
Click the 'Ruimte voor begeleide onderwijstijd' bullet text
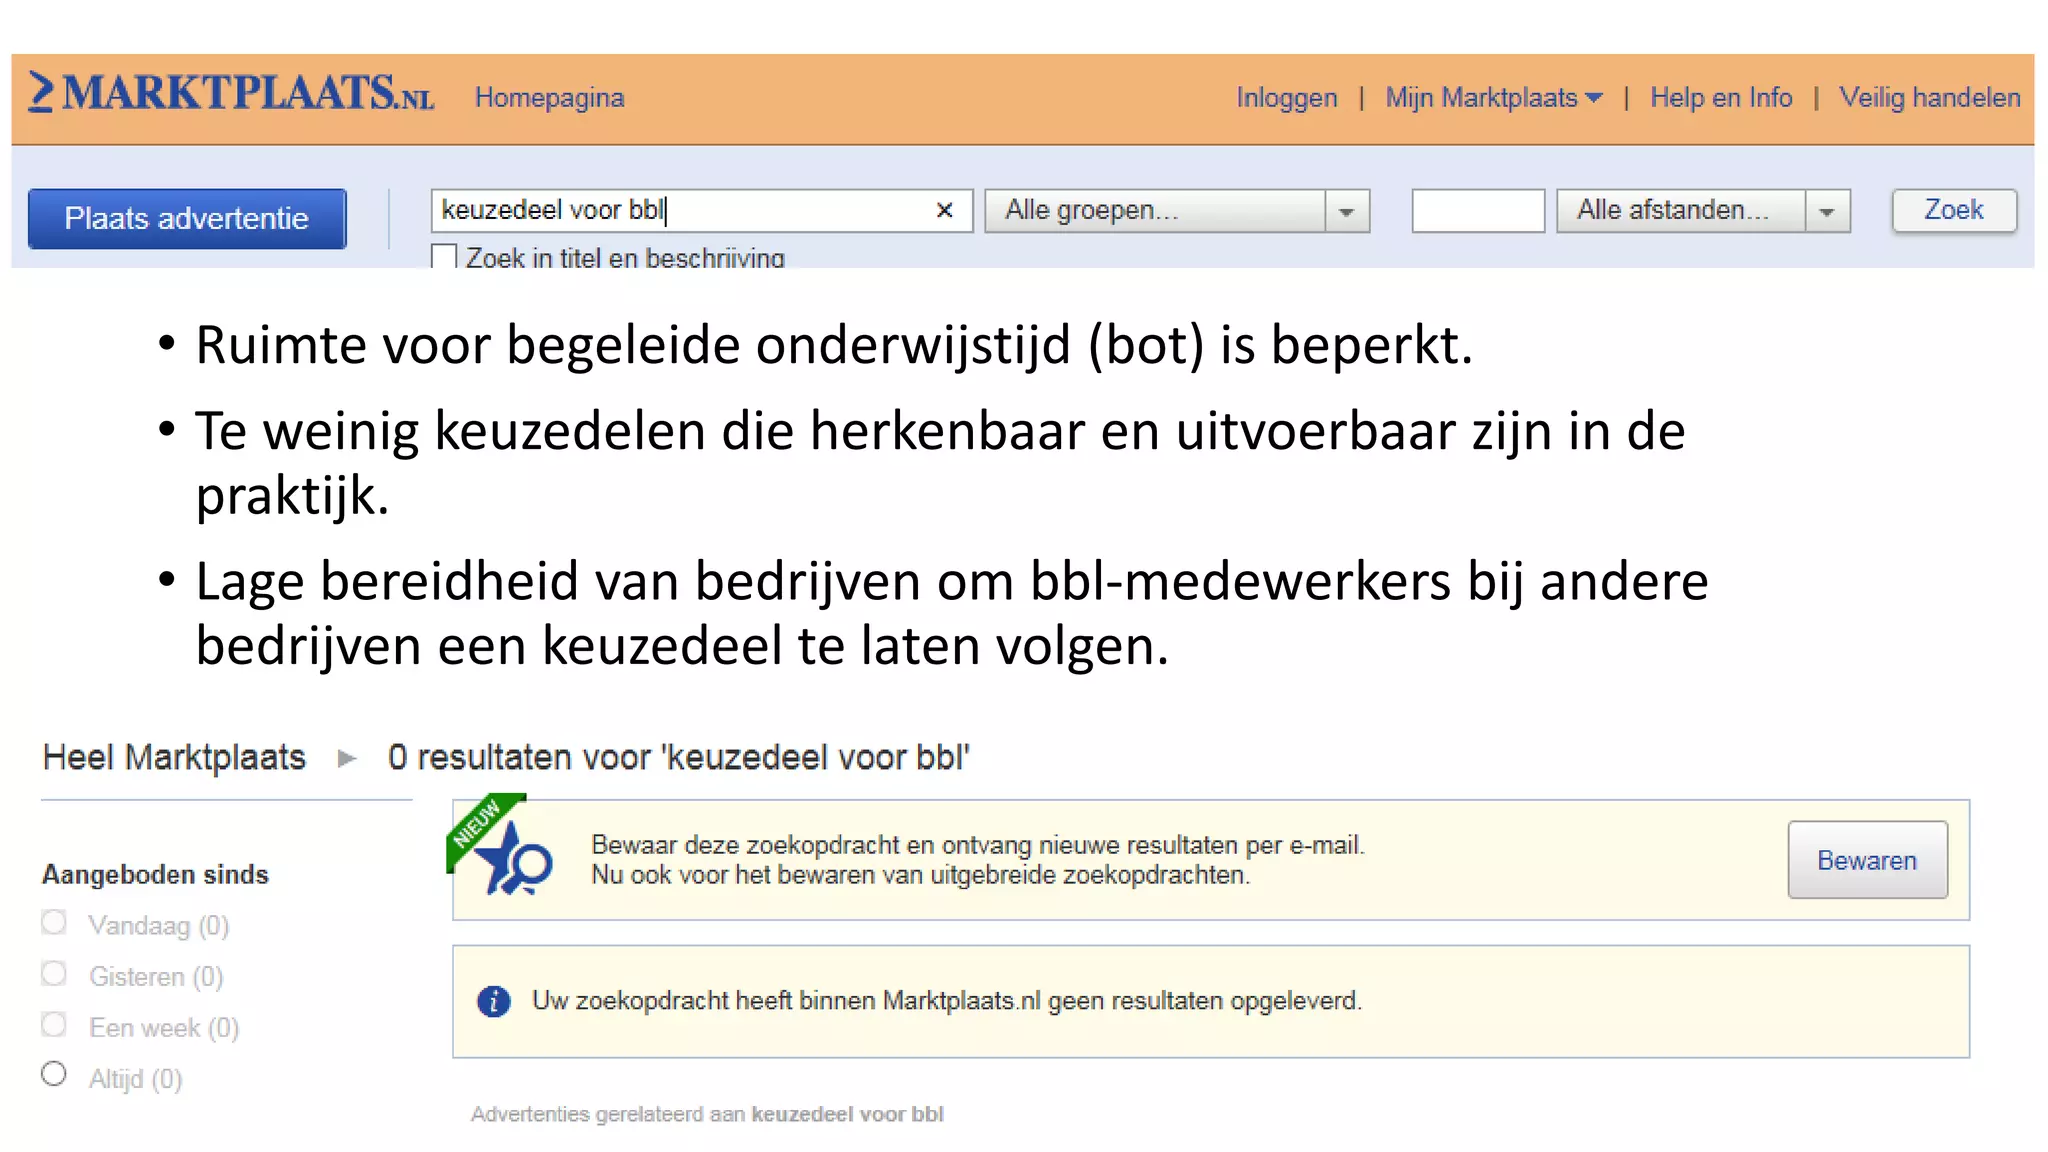pos(834,346)
